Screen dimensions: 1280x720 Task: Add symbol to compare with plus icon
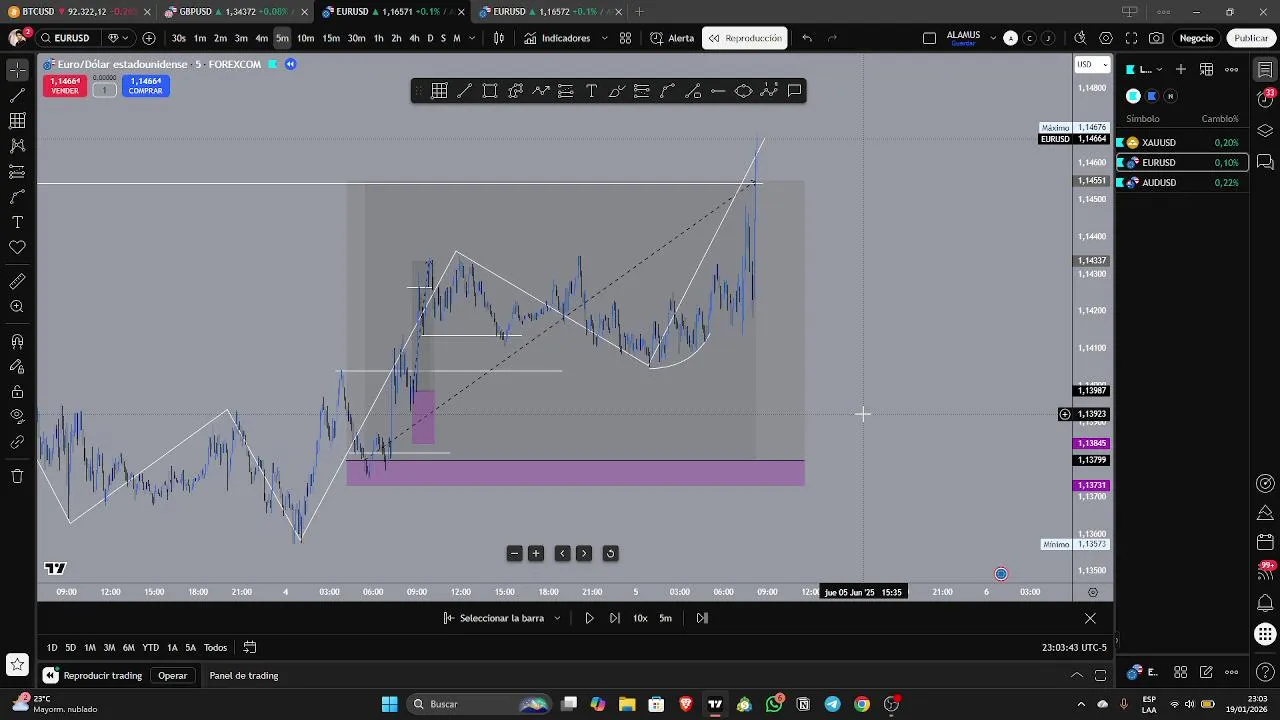coord(149,38)
